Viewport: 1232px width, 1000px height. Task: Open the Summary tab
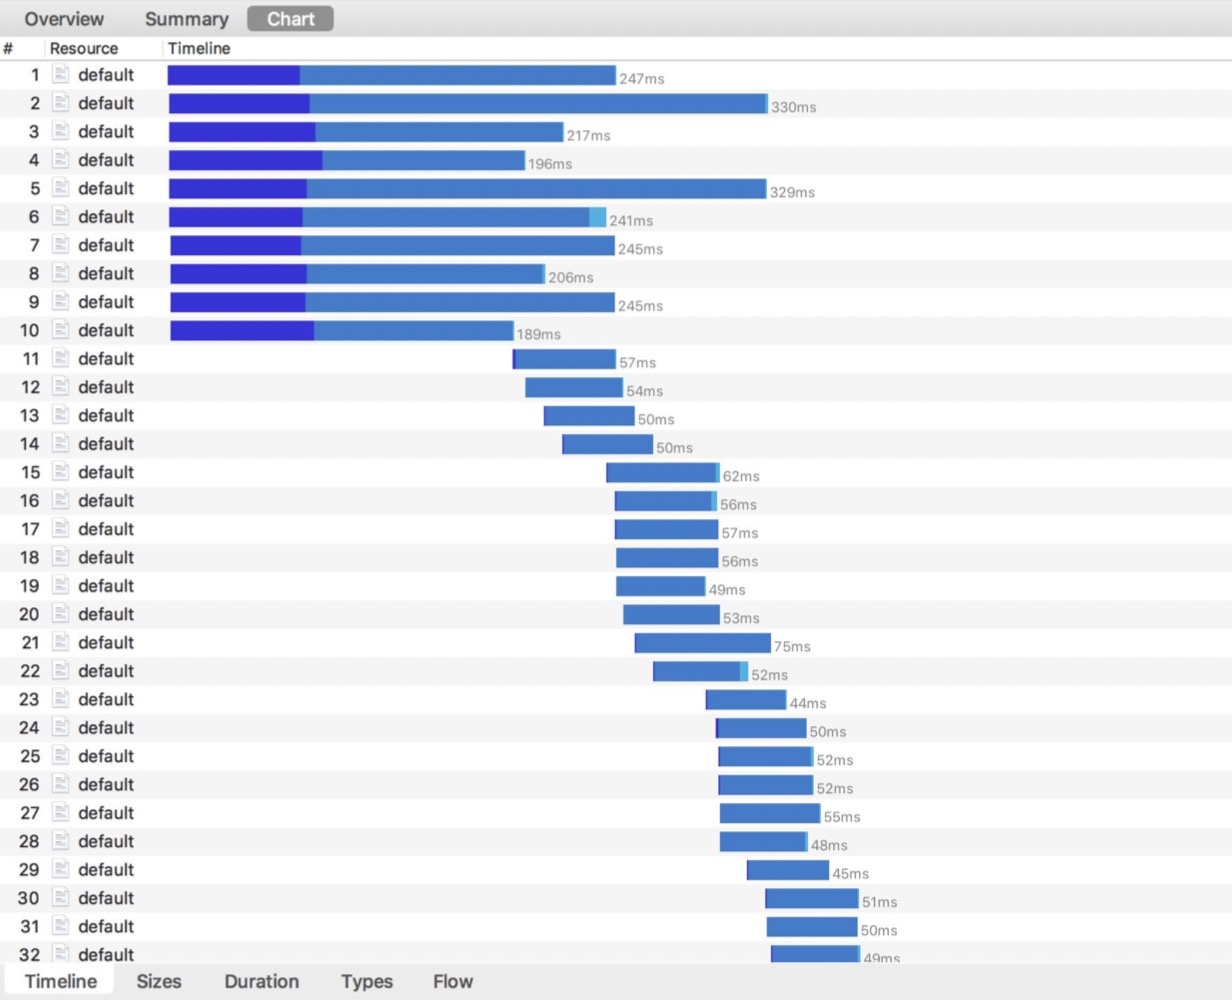(x=186, y=19)
